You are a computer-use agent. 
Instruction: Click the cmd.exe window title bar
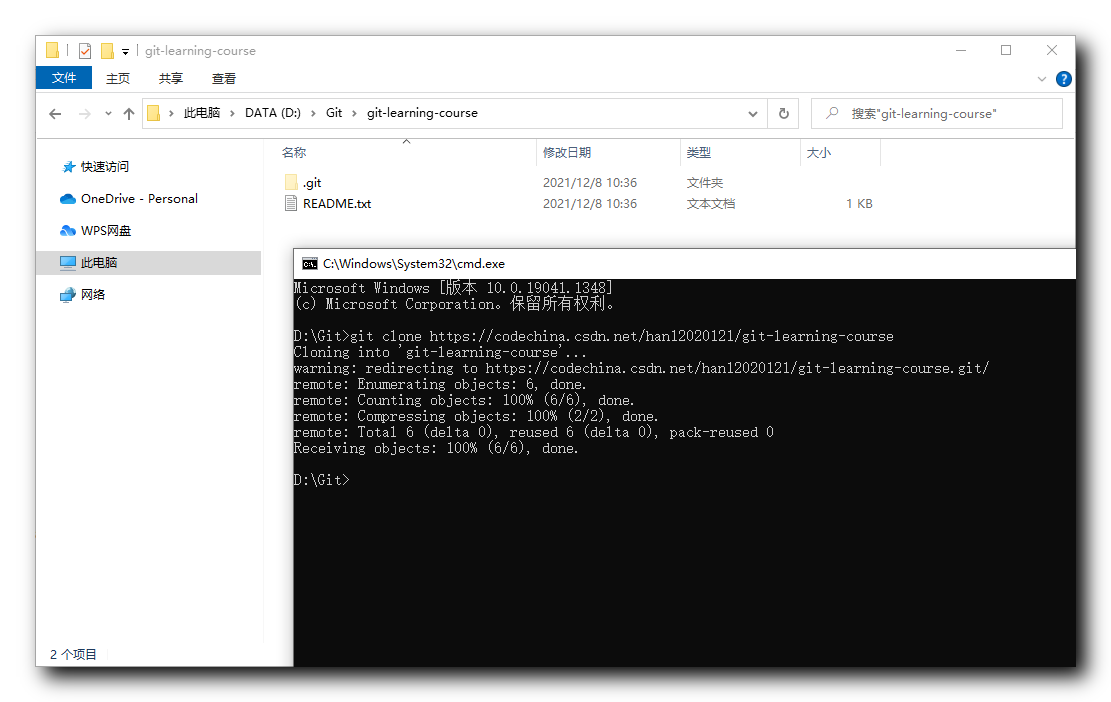click(684, 264)
